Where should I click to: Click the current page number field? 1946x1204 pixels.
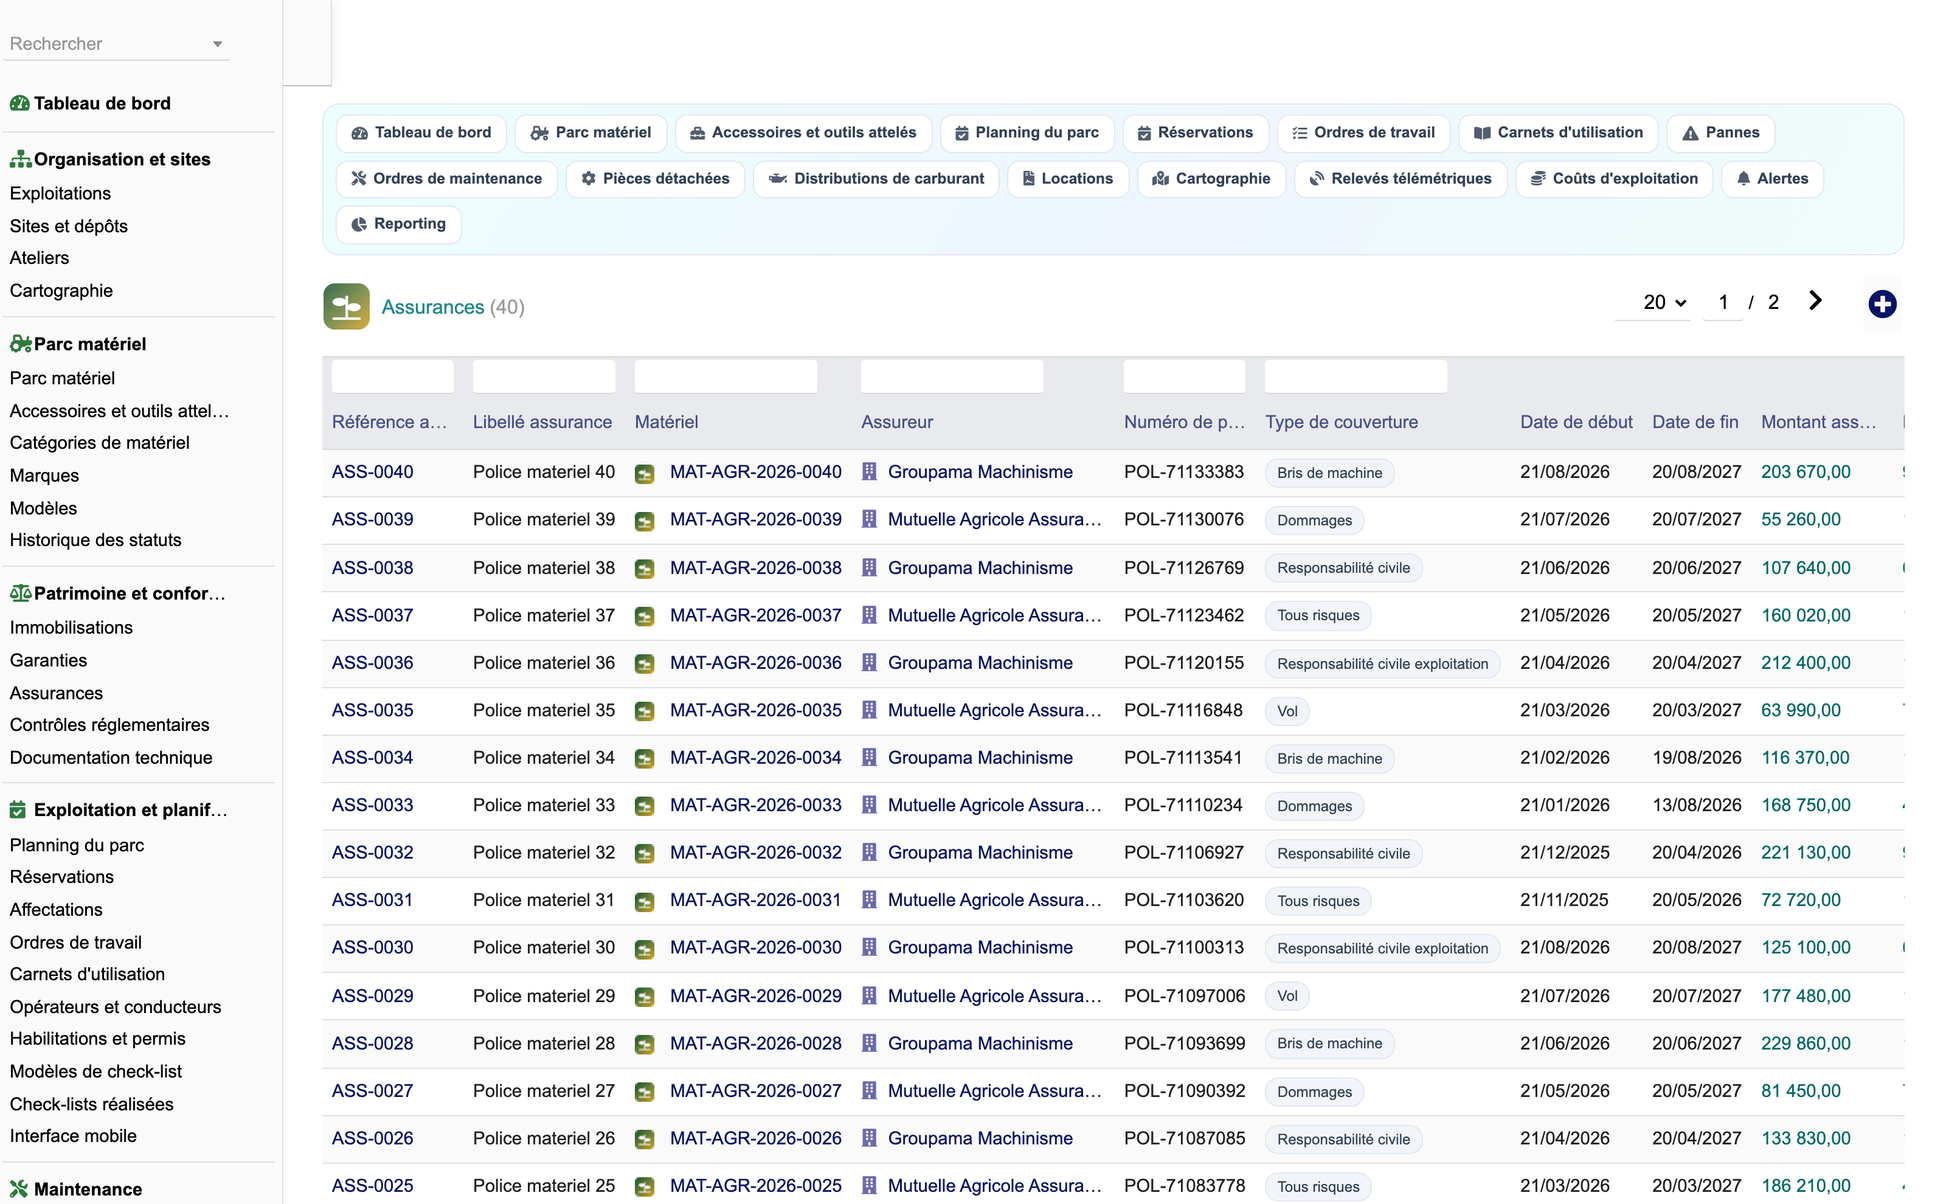(1723, 302)
